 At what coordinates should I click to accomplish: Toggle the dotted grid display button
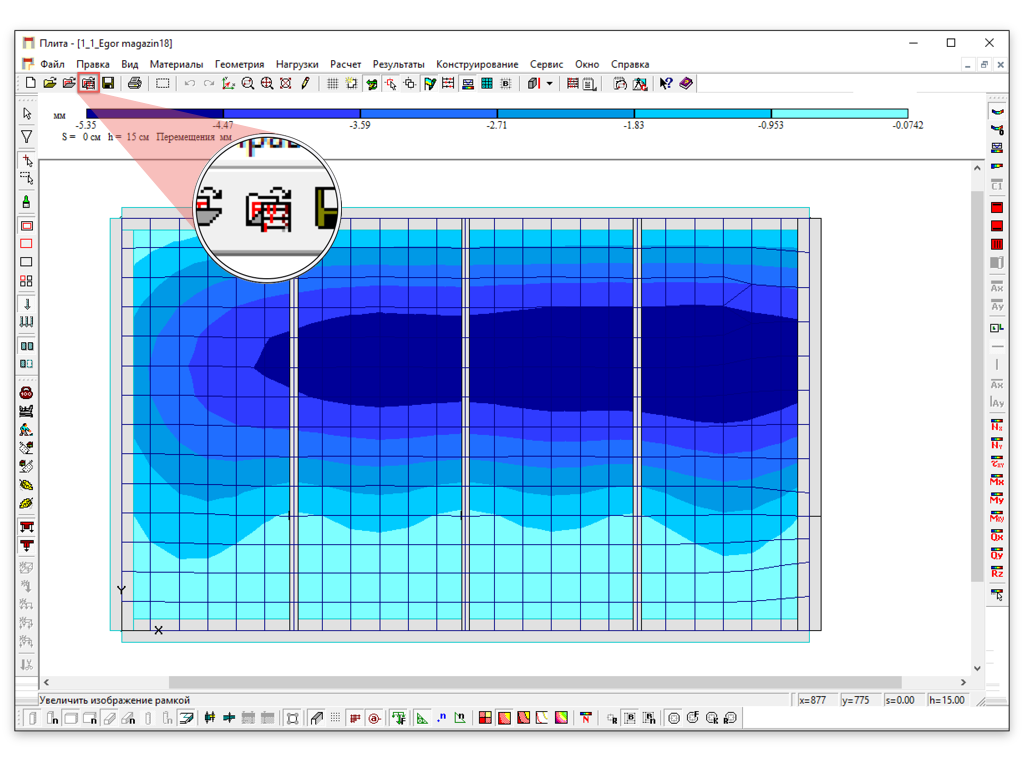coord(333,84)
